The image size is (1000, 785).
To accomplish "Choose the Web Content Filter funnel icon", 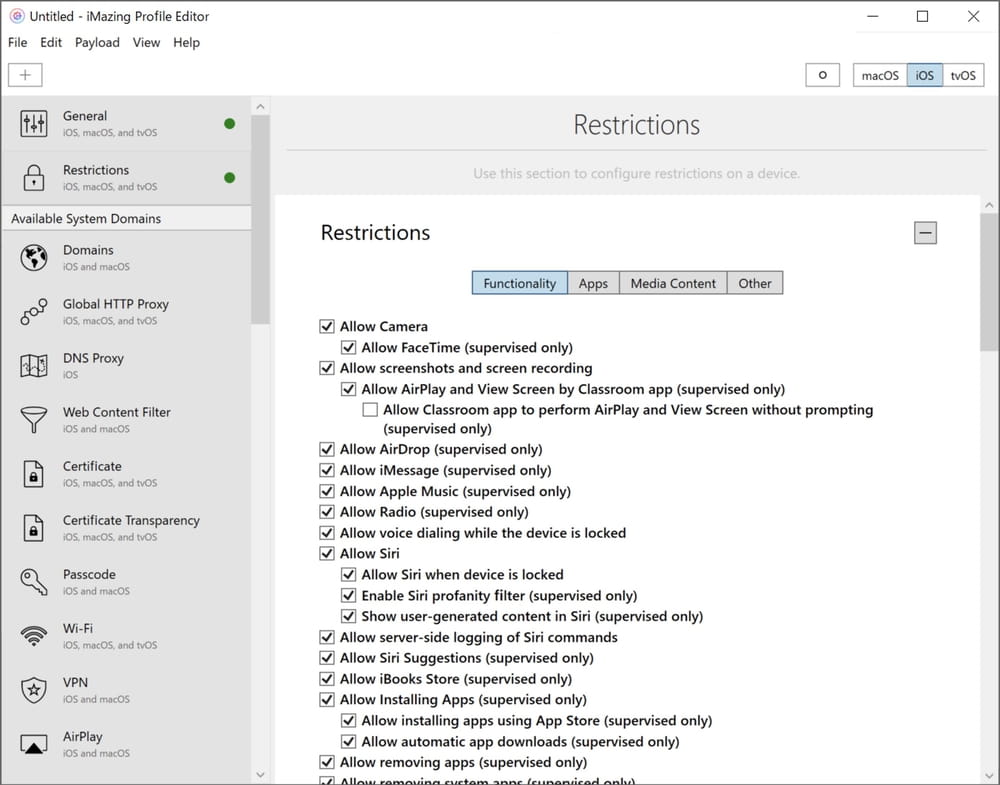I will 34,420.
